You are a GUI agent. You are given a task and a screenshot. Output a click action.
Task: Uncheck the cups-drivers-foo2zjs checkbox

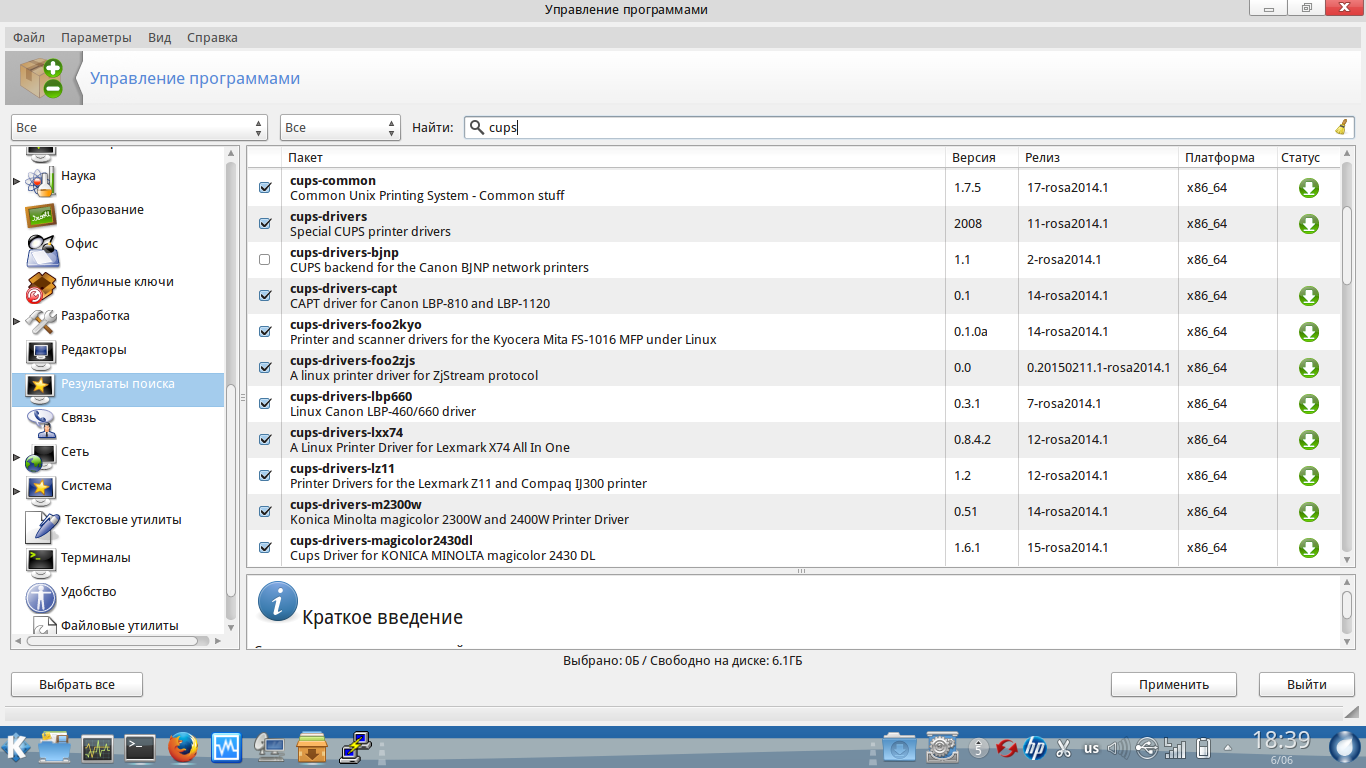point(265,368)
